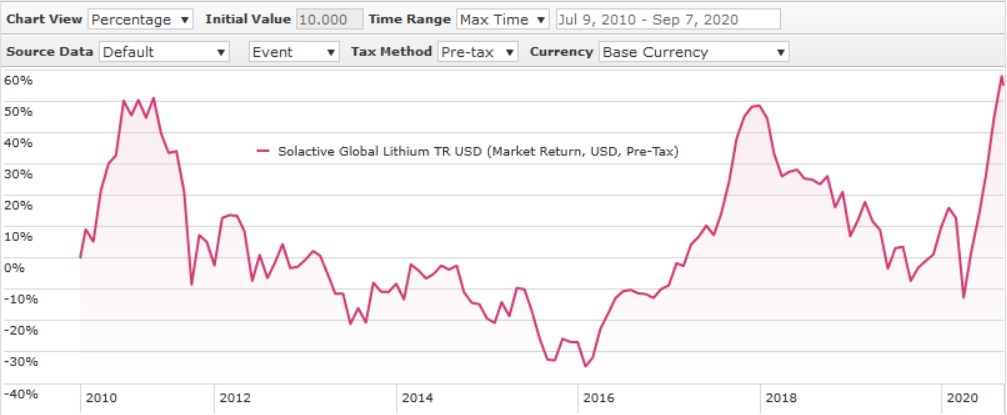1007x415 pixels.
Task: Click the 2016 label on the time axis
Action: click(x=600, y=398)
